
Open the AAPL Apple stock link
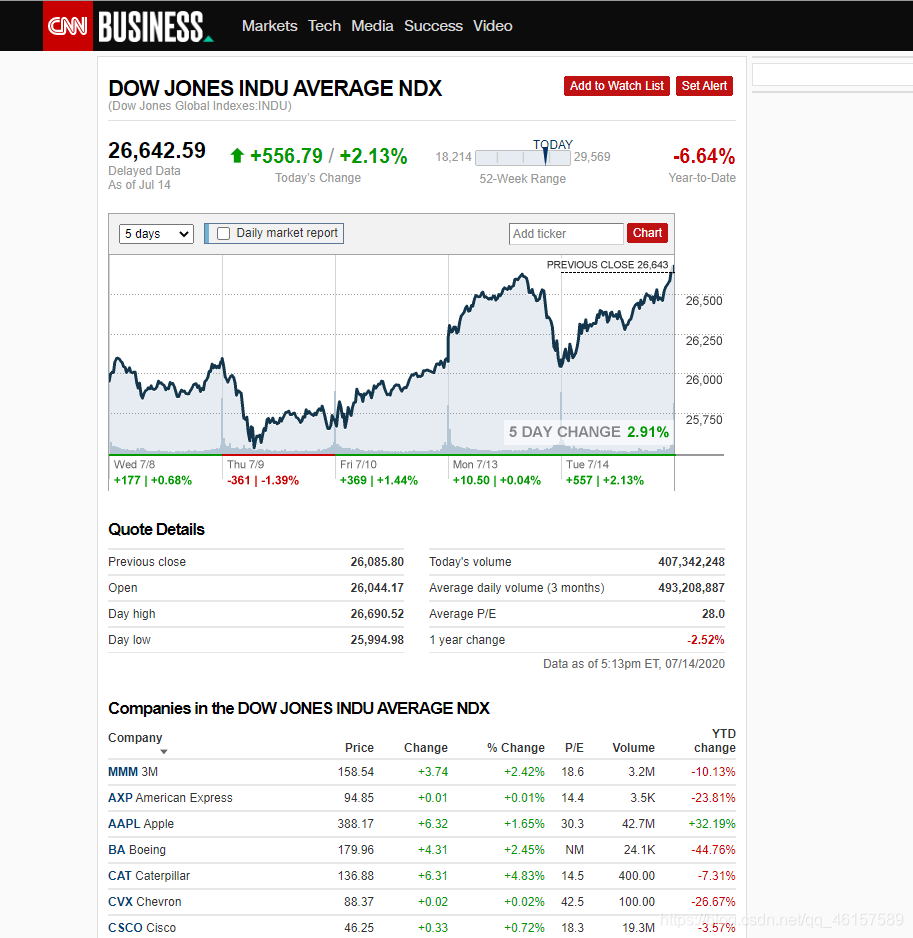coord(141,824)
